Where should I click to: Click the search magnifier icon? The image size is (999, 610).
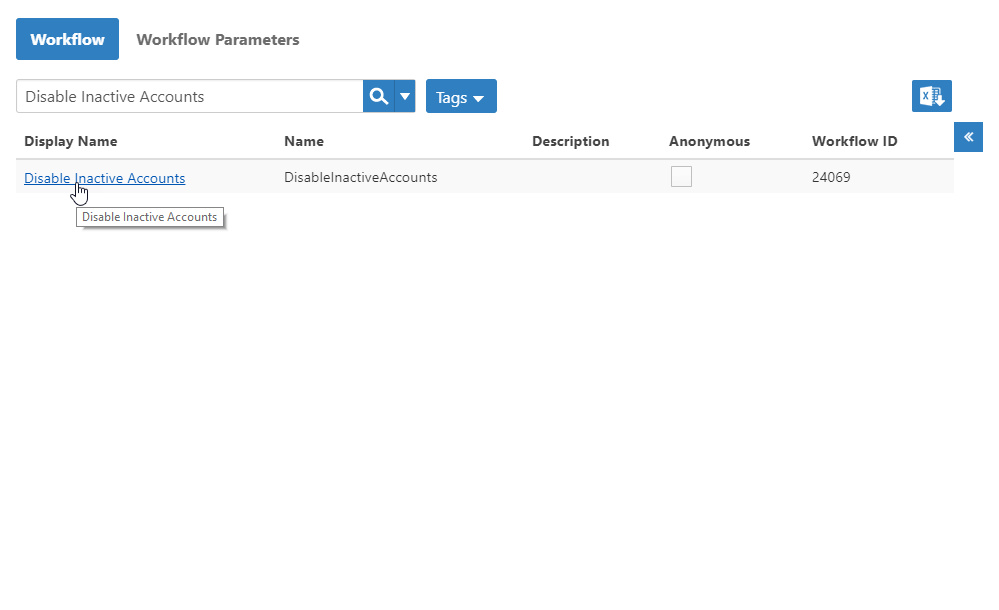[x=378, y=95]
